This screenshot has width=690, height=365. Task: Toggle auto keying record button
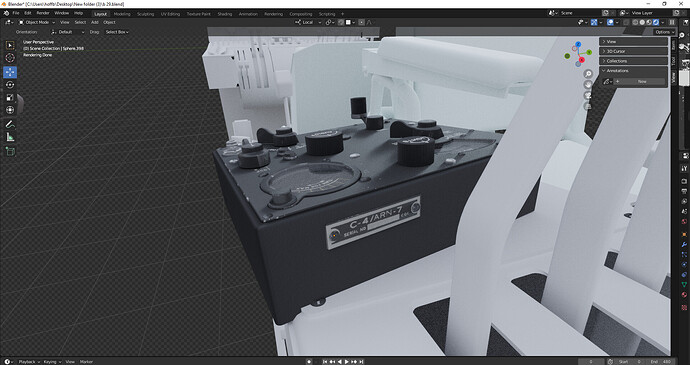[309, 361]
